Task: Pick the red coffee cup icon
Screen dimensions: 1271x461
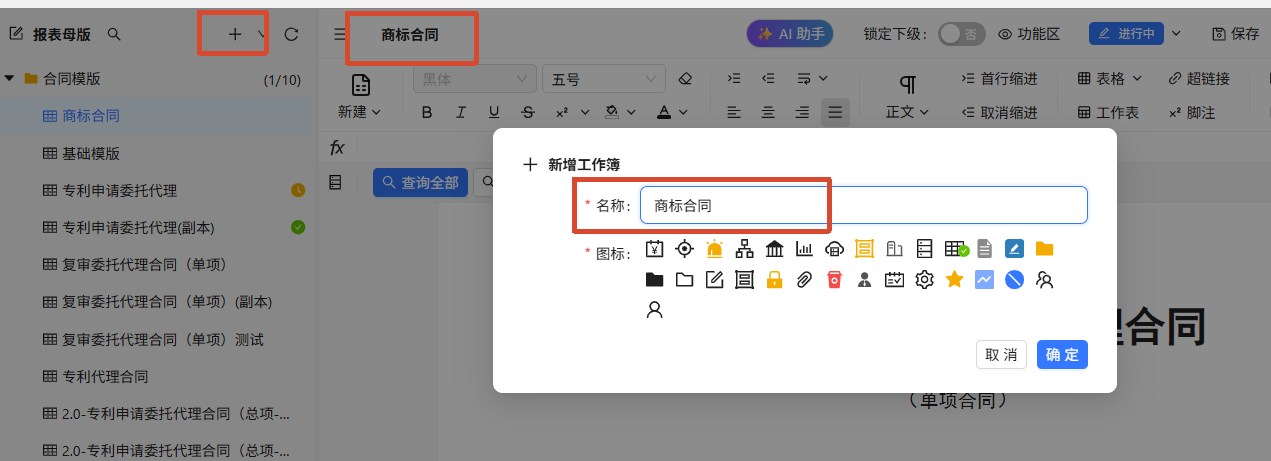Action: pos(835,280)
